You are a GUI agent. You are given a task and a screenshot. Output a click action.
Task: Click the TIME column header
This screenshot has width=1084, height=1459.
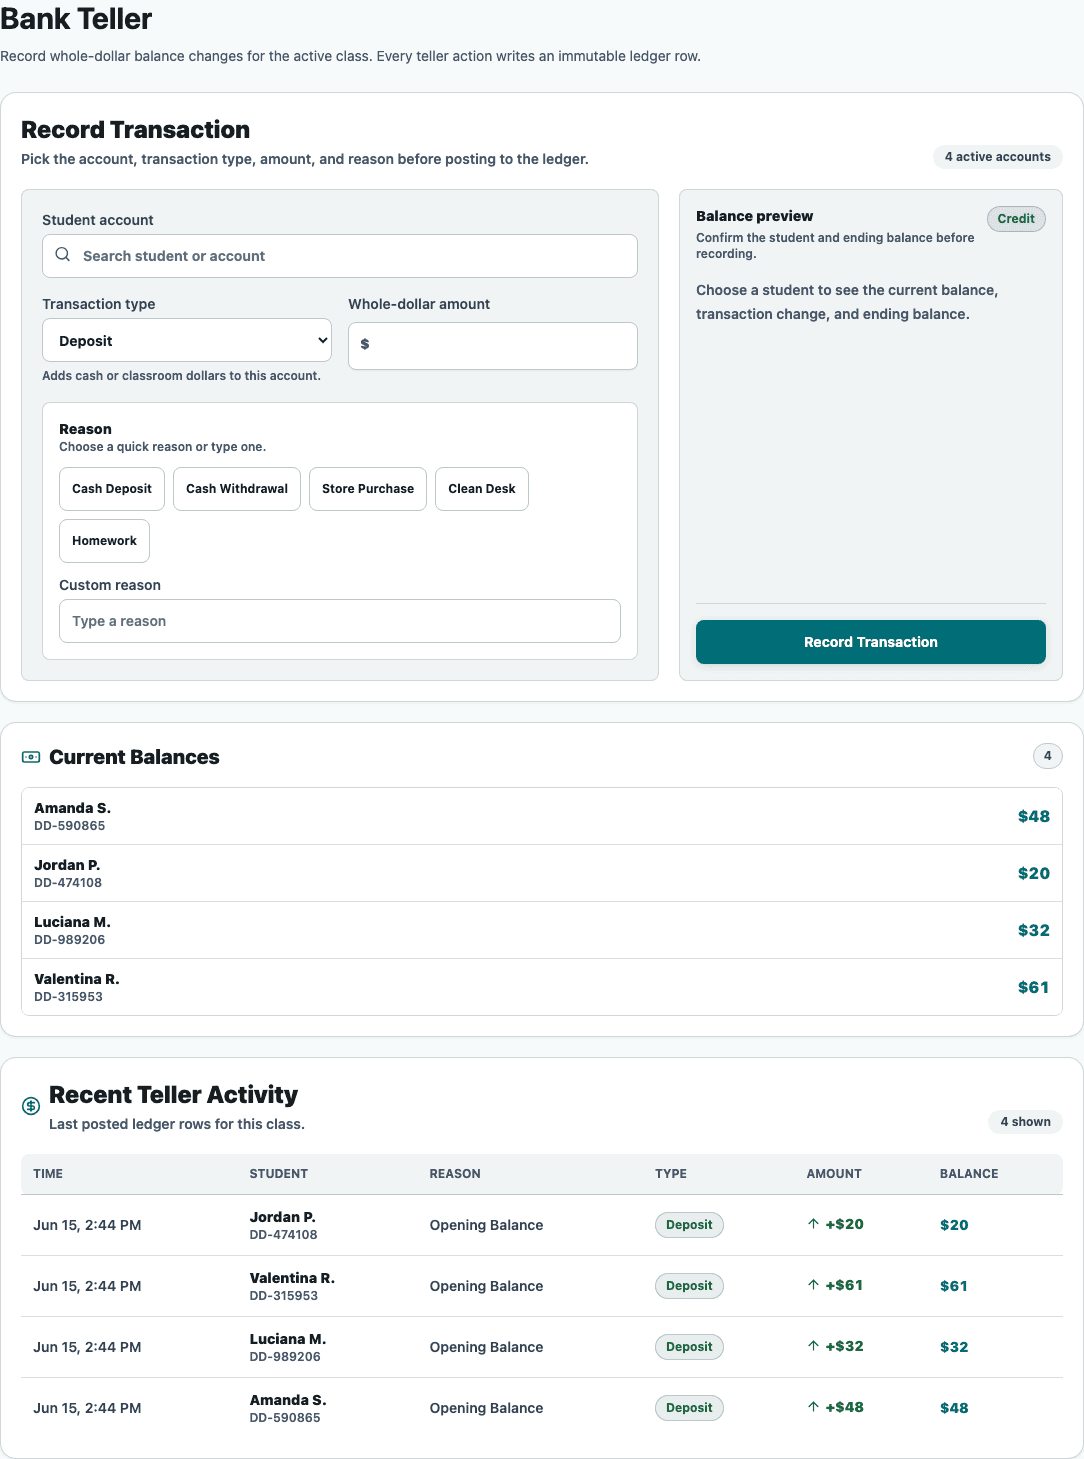coord(48,1174)
